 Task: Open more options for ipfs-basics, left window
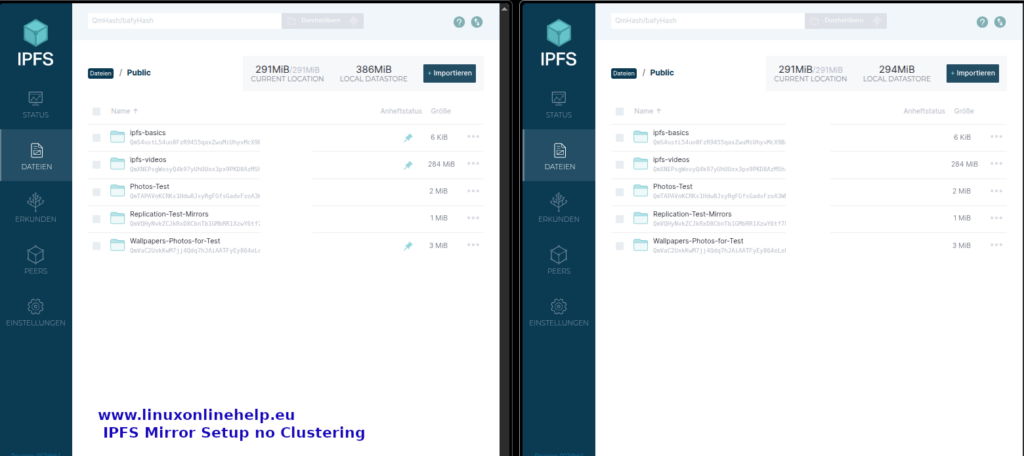473,137
